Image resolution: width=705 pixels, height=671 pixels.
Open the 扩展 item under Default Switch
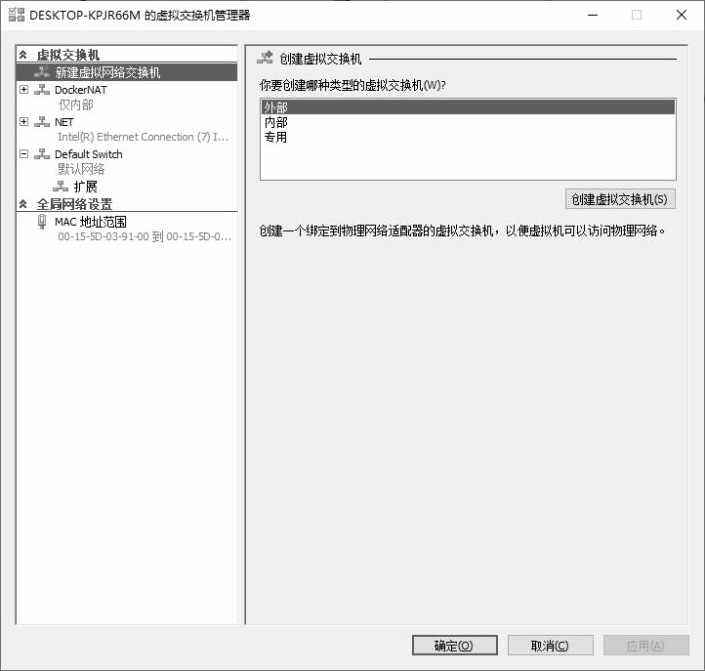click(x=85, y=187)
